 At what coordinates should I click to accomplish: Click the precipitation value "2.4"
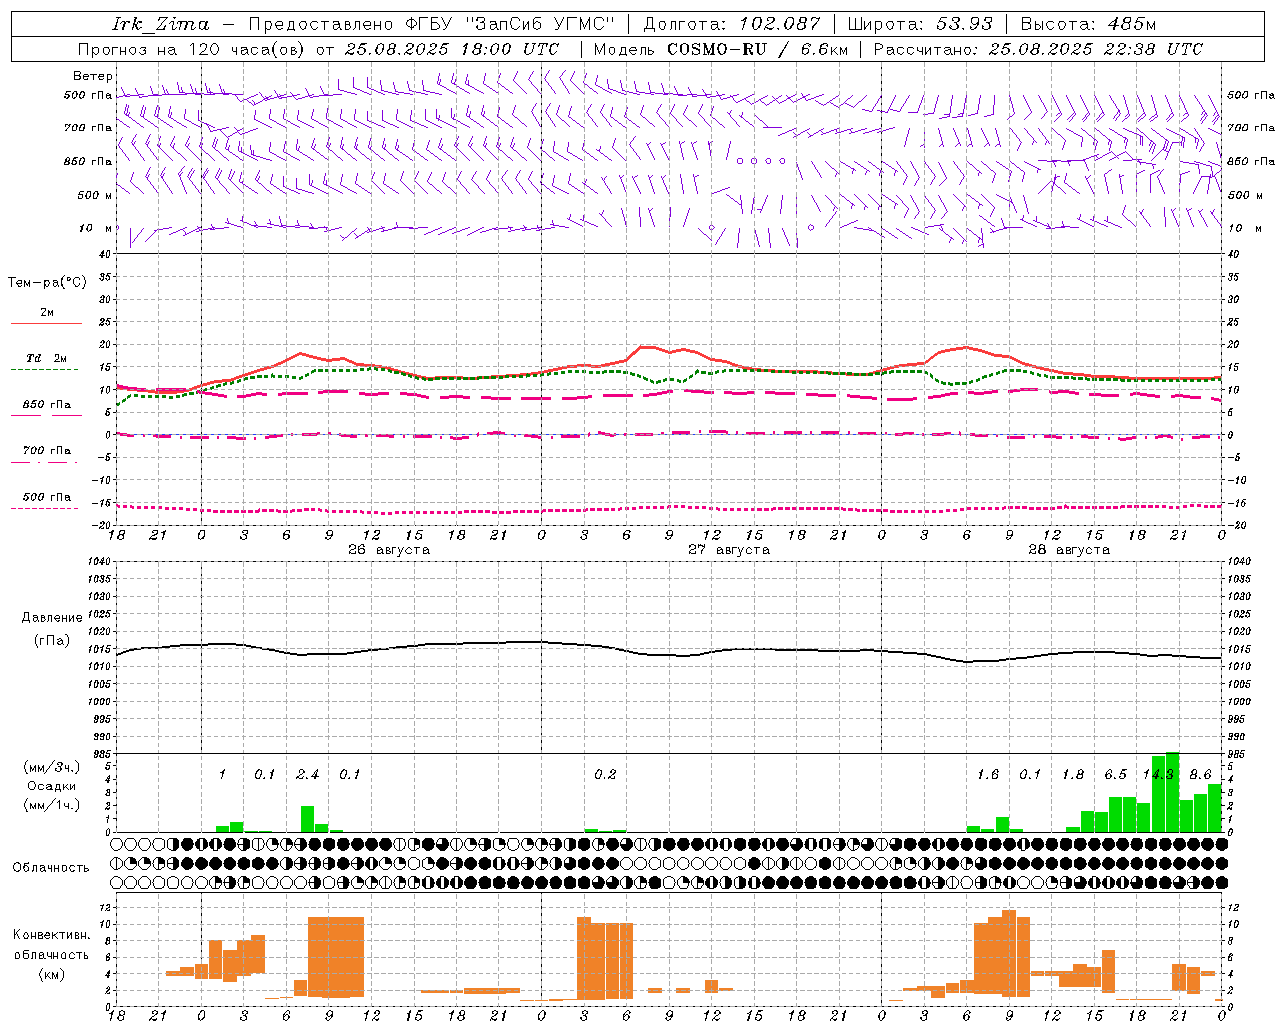click(307, 774)
